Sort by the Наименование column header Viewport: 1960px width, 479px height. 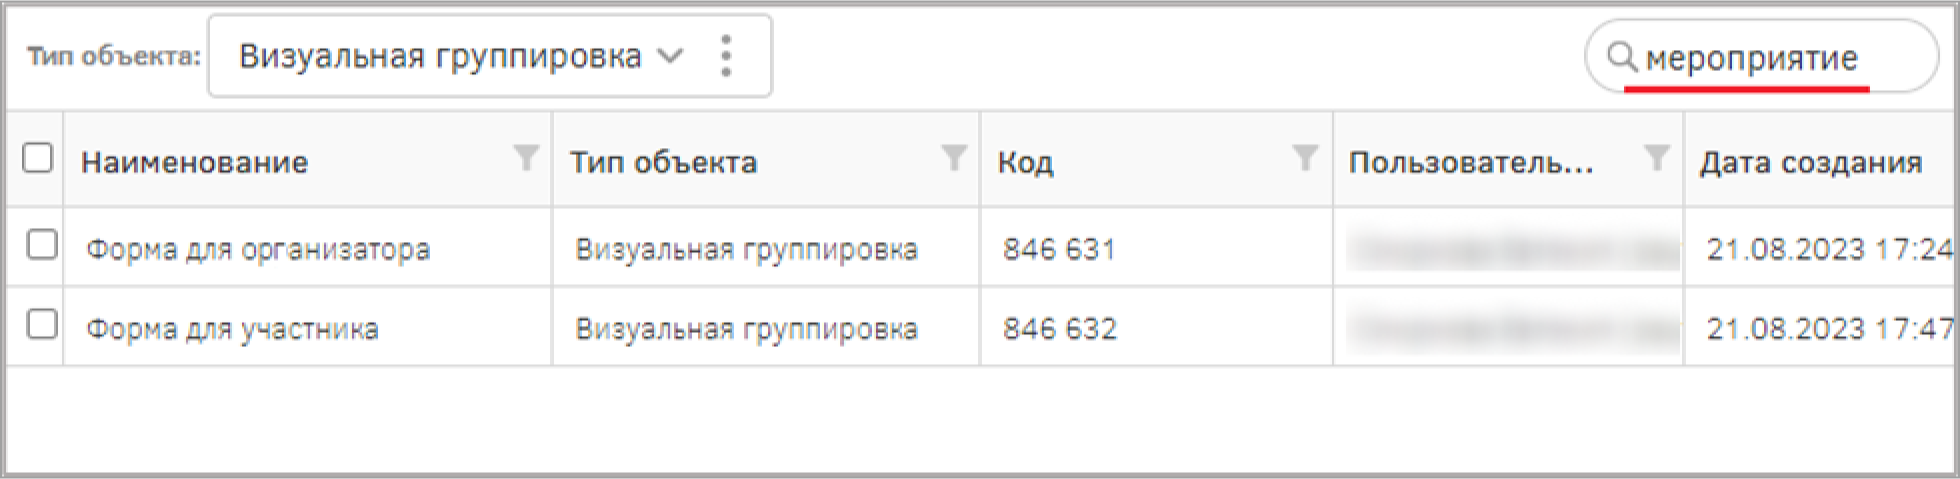click(195, 162)
